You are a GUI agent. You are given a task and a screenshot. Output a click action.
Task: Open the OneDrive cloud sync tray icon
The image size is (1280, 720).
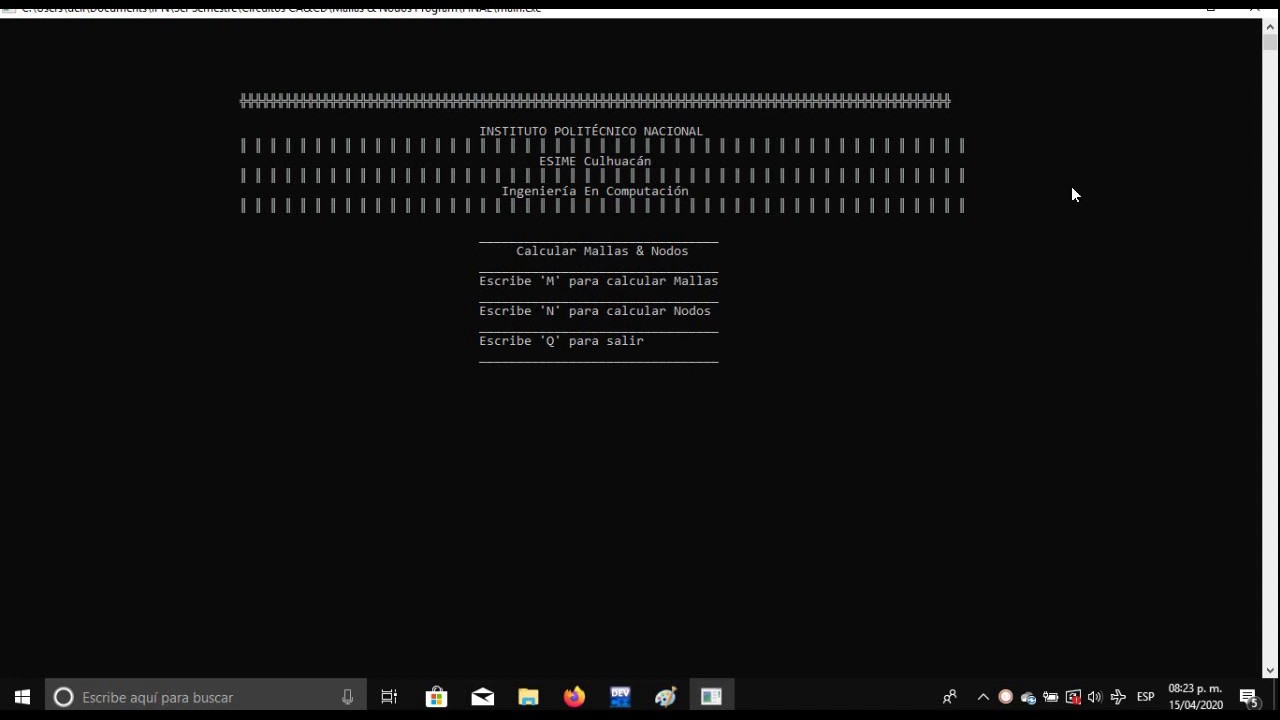(x=1028, y=697)
